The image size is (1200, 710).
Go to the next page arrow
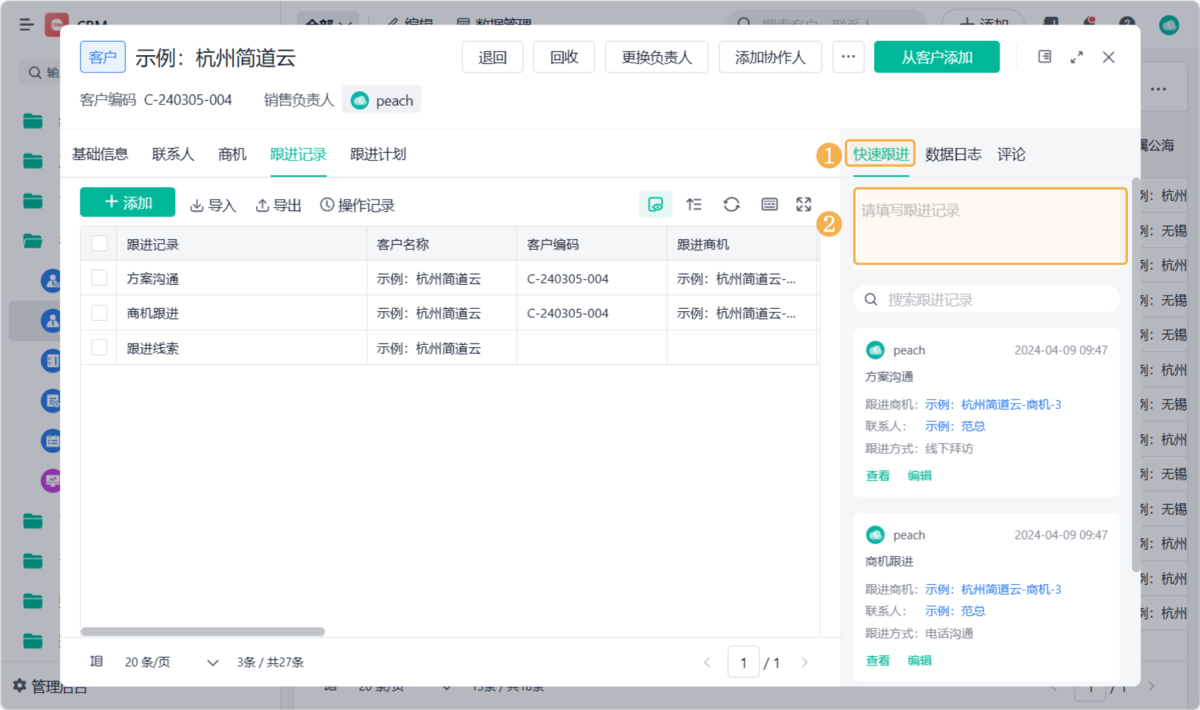[x=804, y=662]
